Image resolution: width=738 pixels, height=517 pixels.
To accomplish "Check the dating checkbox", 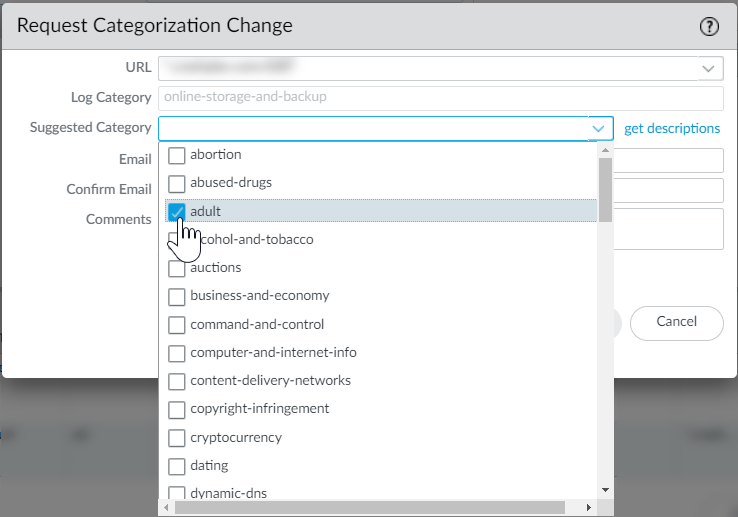I will pos(176,466).
